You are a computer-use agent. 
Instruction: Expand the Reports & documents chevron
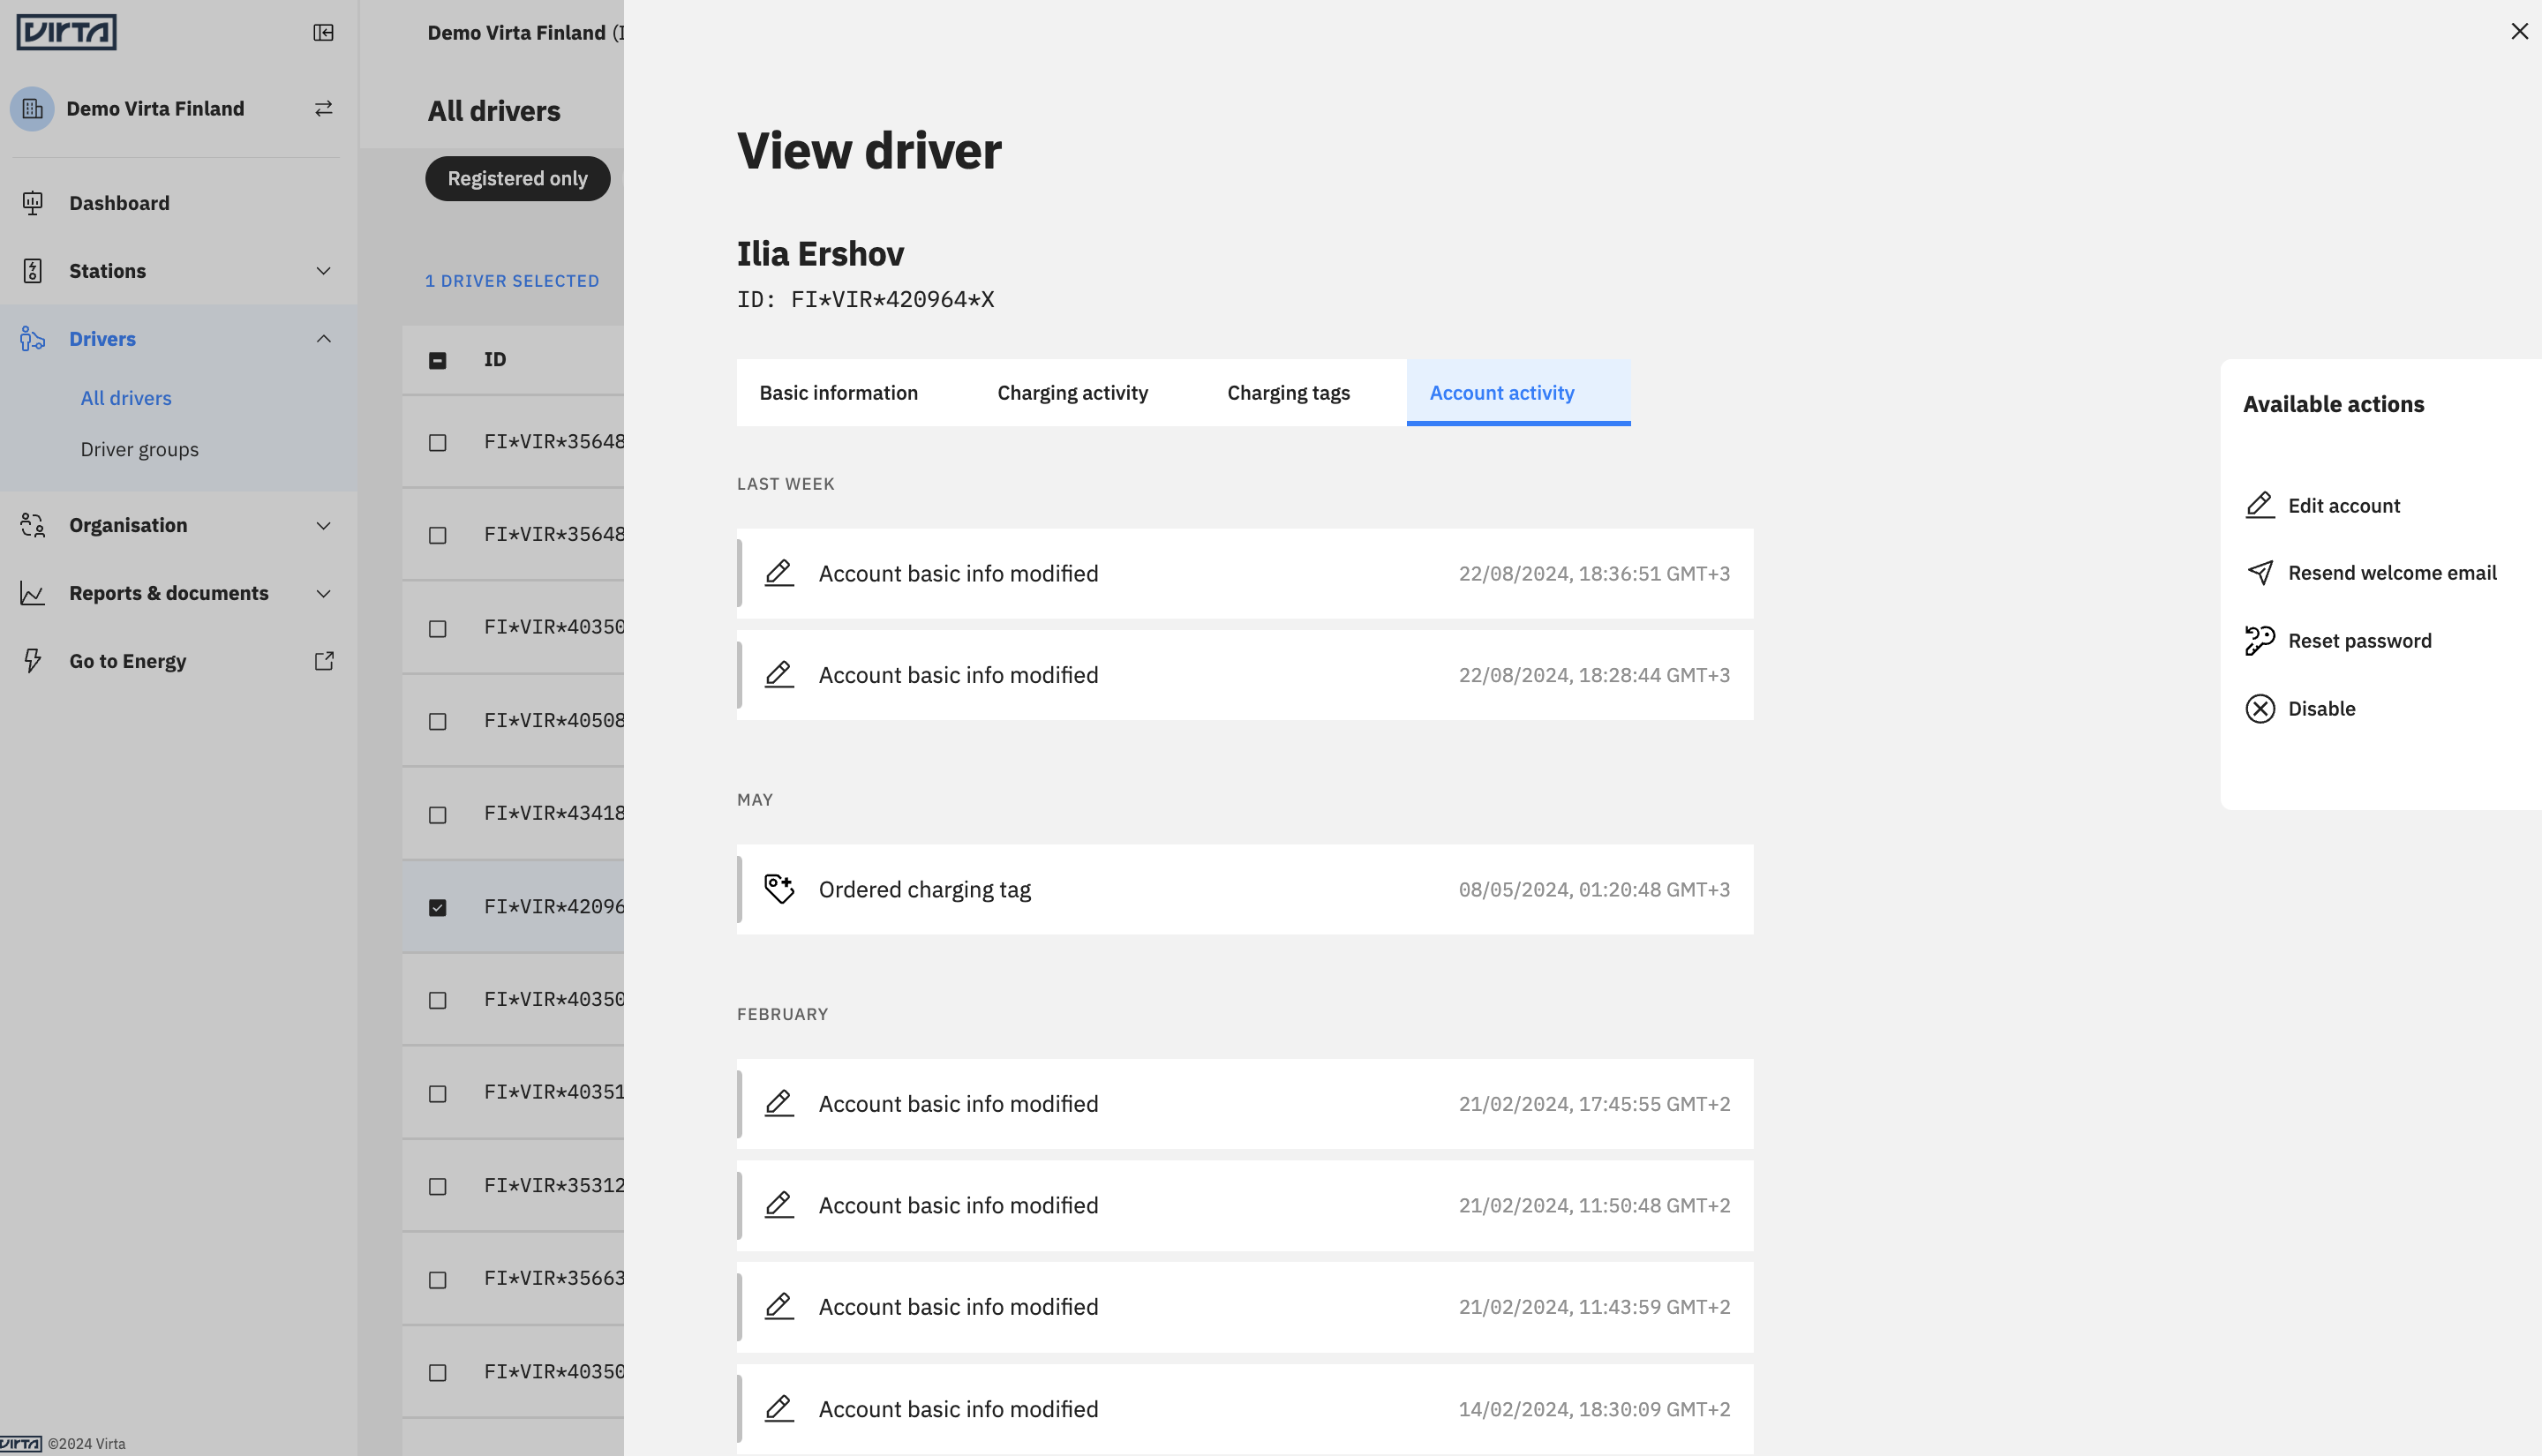[x=323, y=593]
